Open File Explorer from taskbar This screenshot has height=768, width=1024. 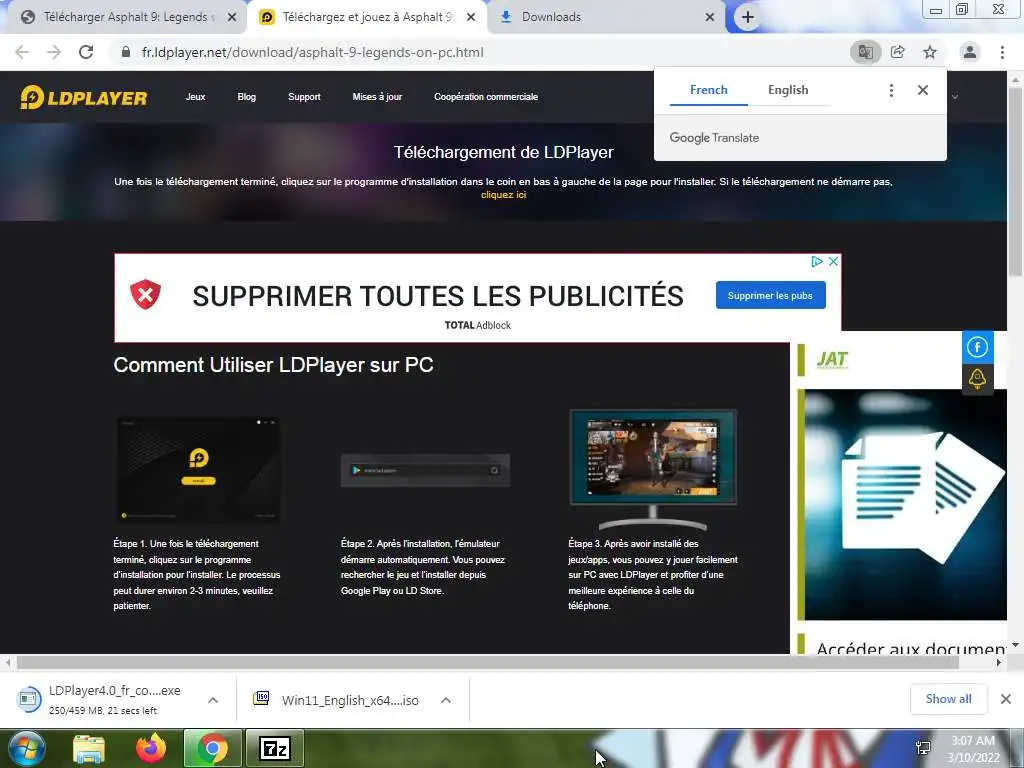tap(88, 749)
